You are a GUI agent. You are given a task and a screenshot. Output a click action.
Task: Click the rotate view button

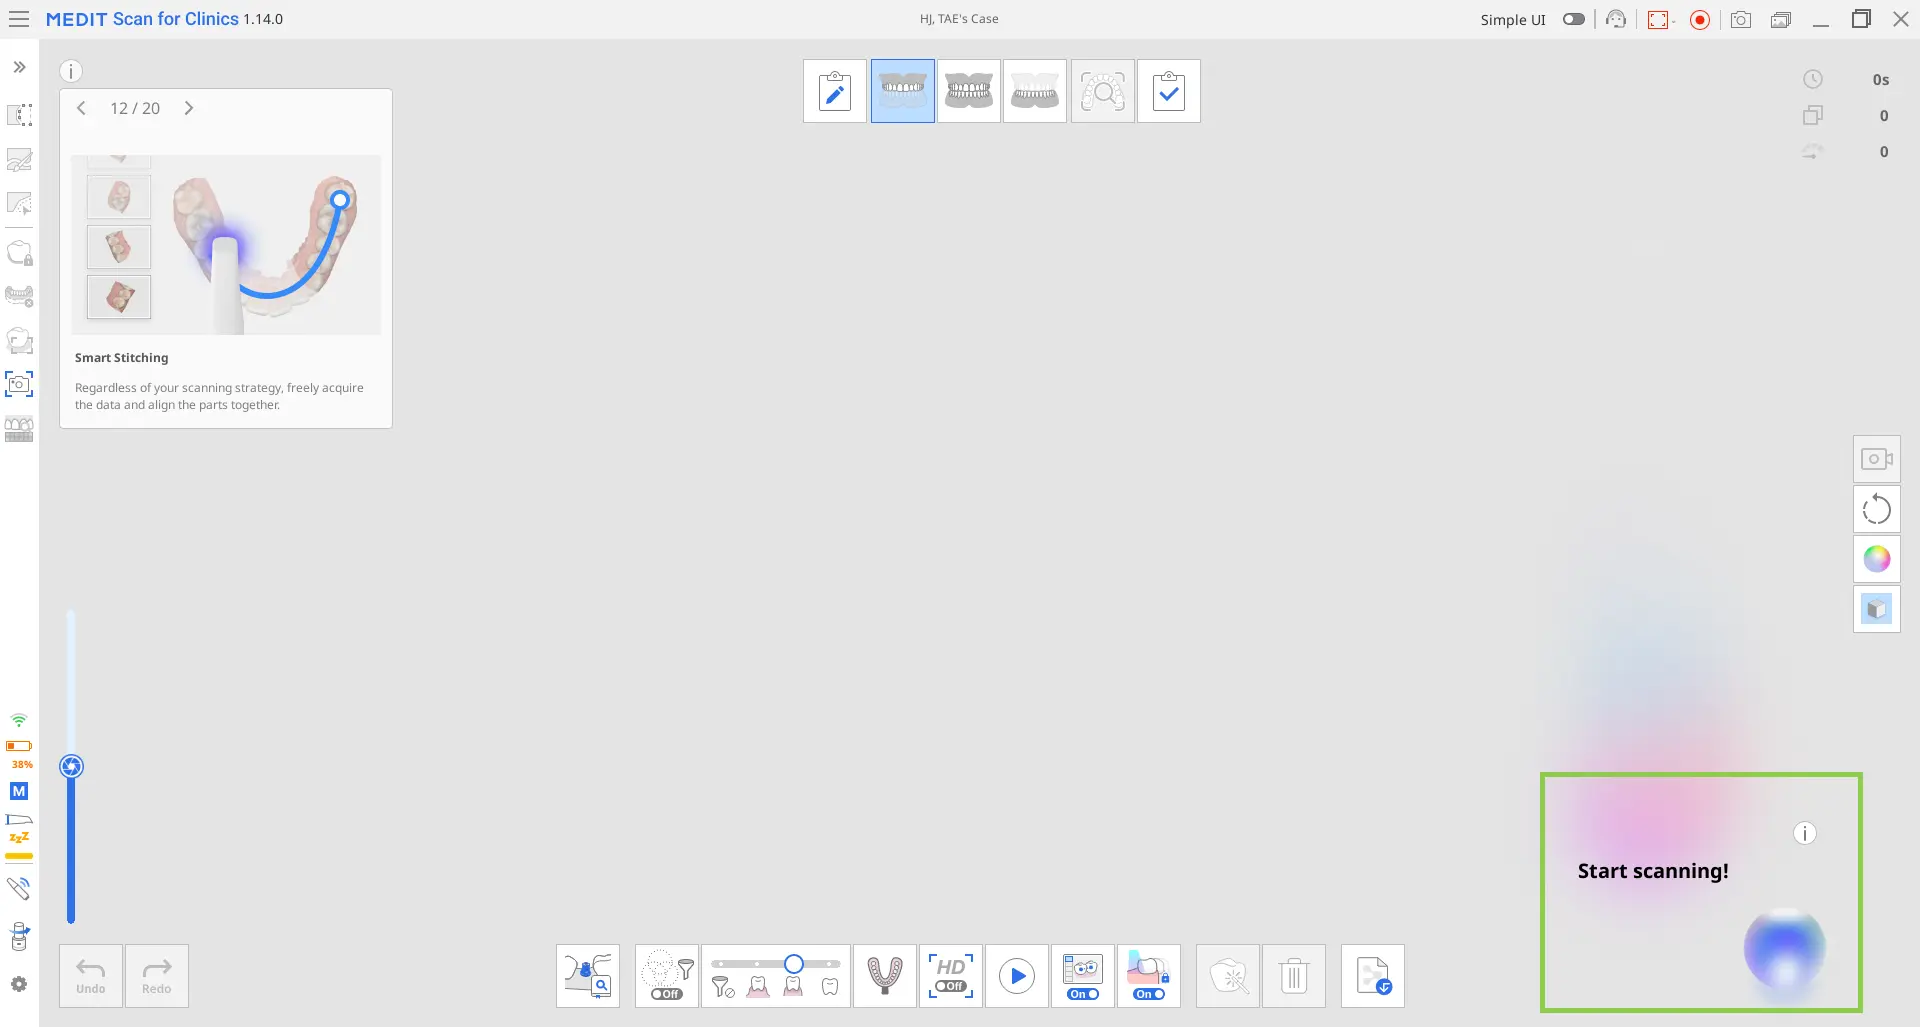point(1877,509)
